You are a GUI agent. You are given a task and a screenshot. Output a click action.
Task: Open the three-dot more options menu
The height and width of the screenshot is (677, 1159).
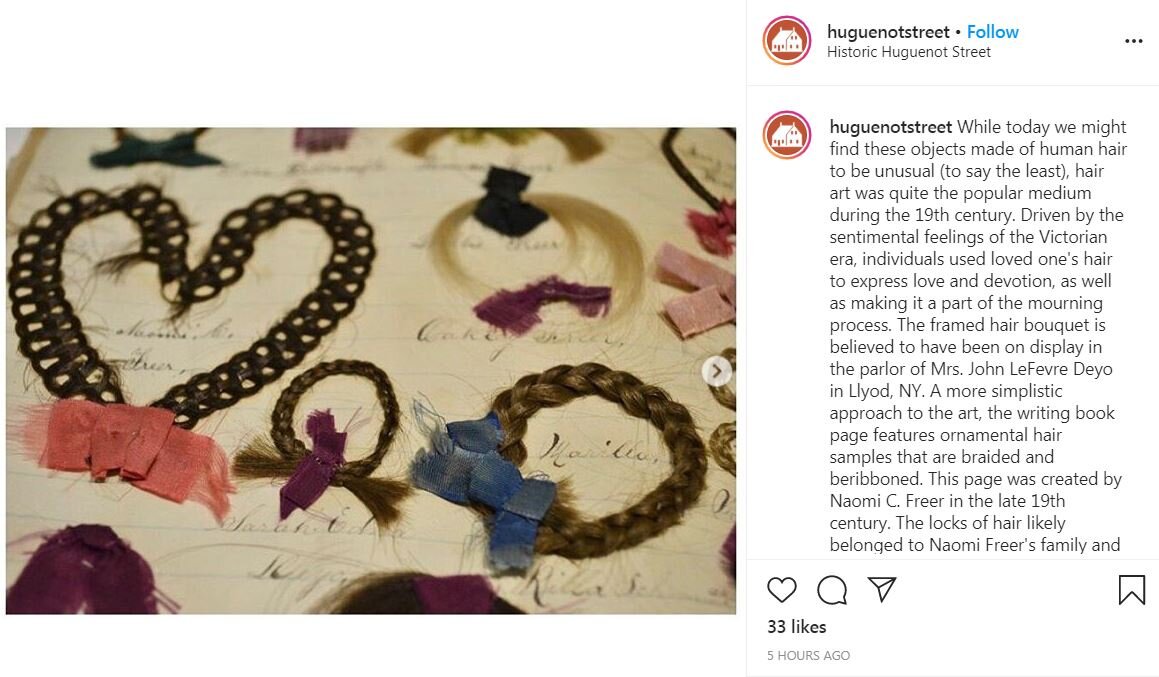coord(1134,41)
